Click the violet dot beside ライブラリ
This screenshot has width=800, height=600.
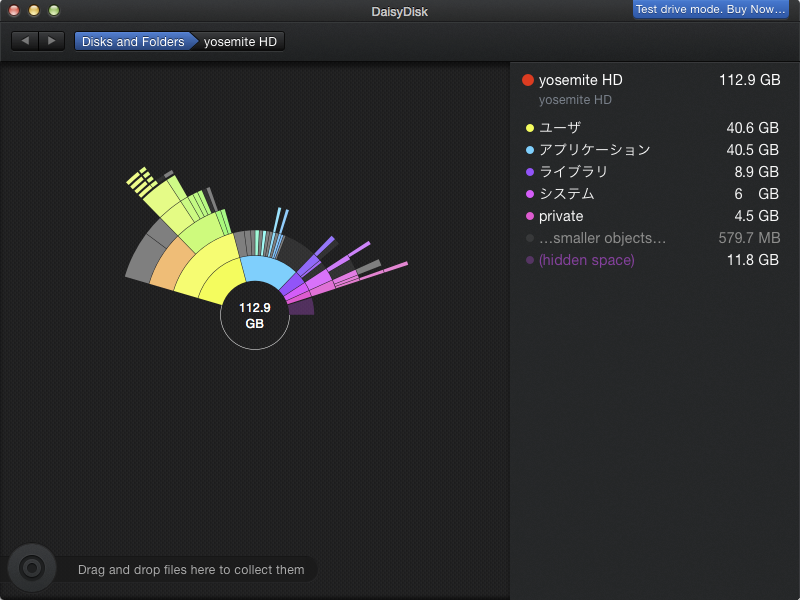pyautogui.click(x=530, y=172)
